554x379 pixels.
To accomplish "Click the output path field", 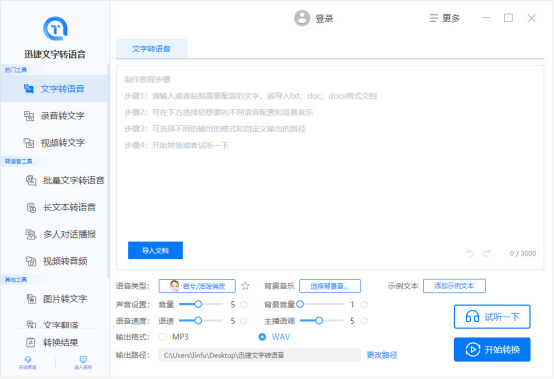I will [260, 355].
